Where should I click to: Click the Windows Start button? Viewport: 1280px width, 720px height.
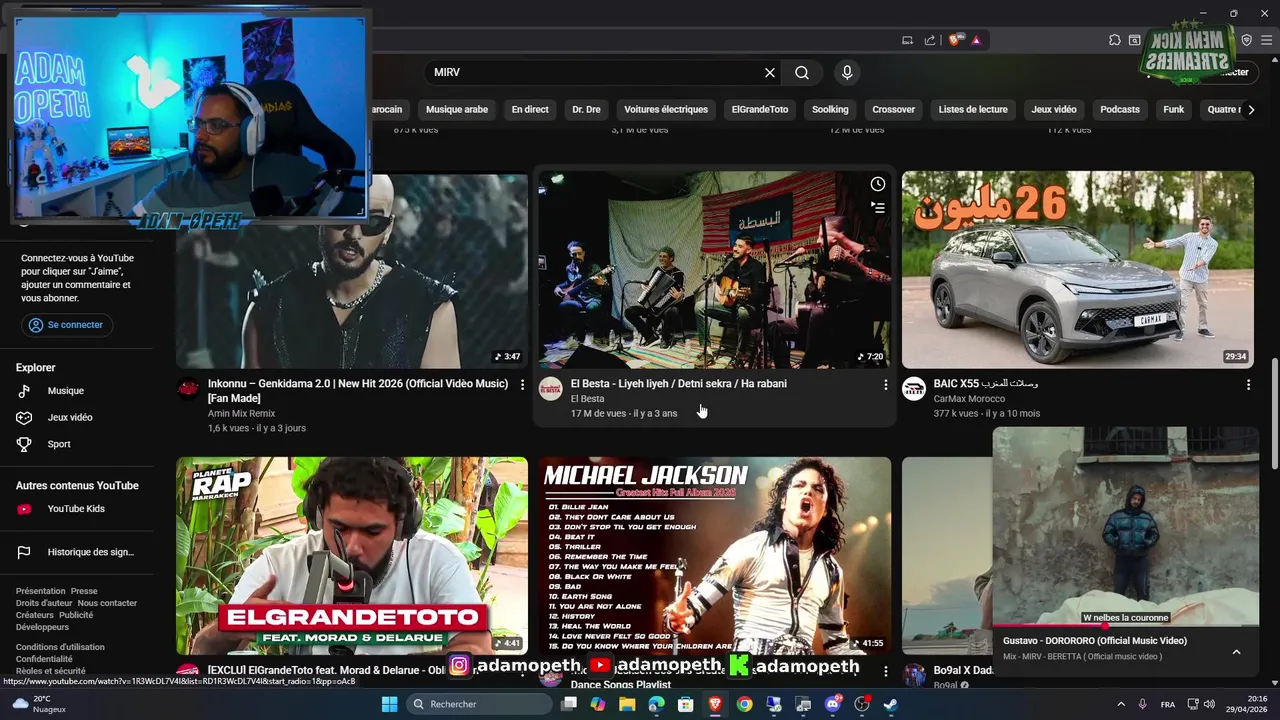point(389,704)
